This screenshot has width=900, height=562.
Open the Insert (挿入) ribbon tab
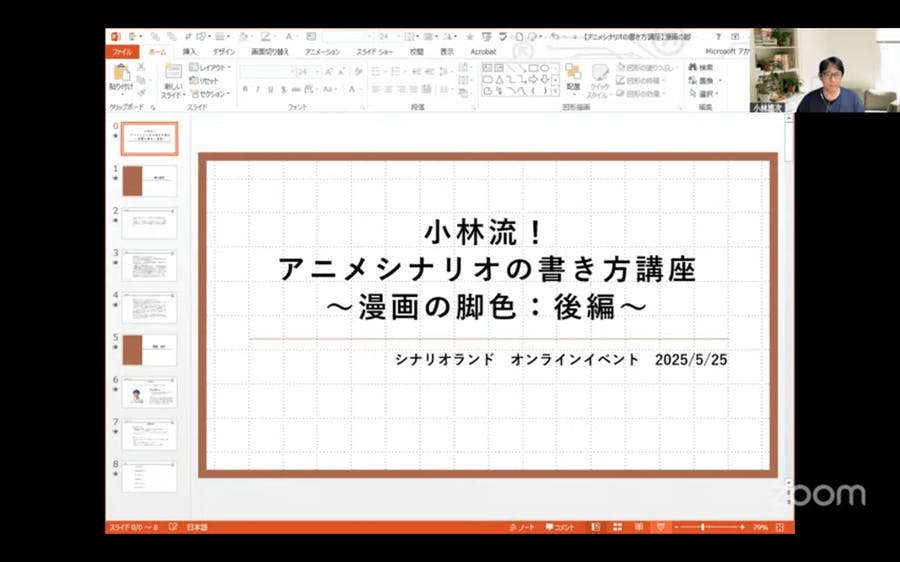pyautogui.click(x=189, y=51)
